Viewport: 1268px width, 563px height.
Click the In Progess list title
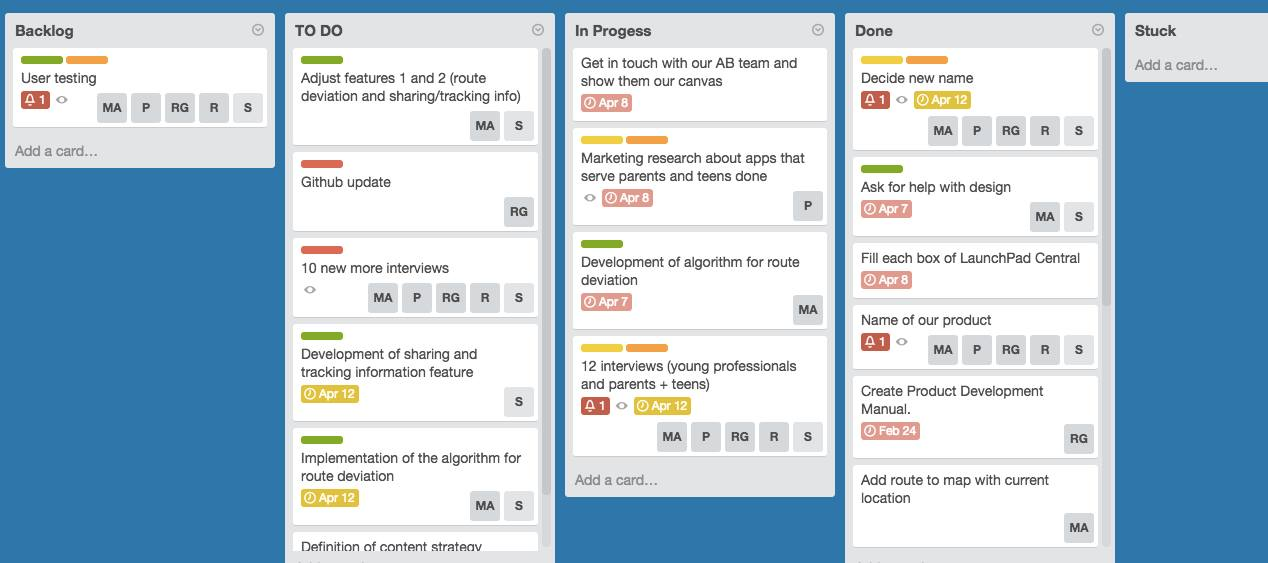613,31
